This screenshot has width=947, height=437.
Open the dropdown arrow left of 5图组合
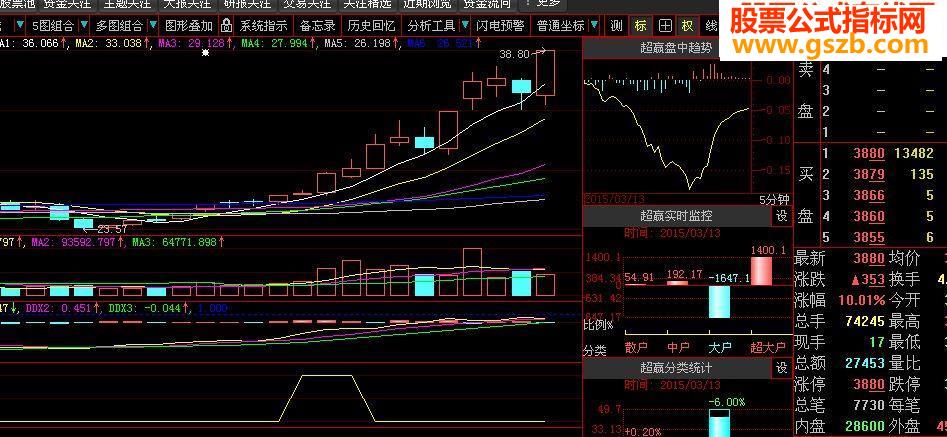(21, 25)
